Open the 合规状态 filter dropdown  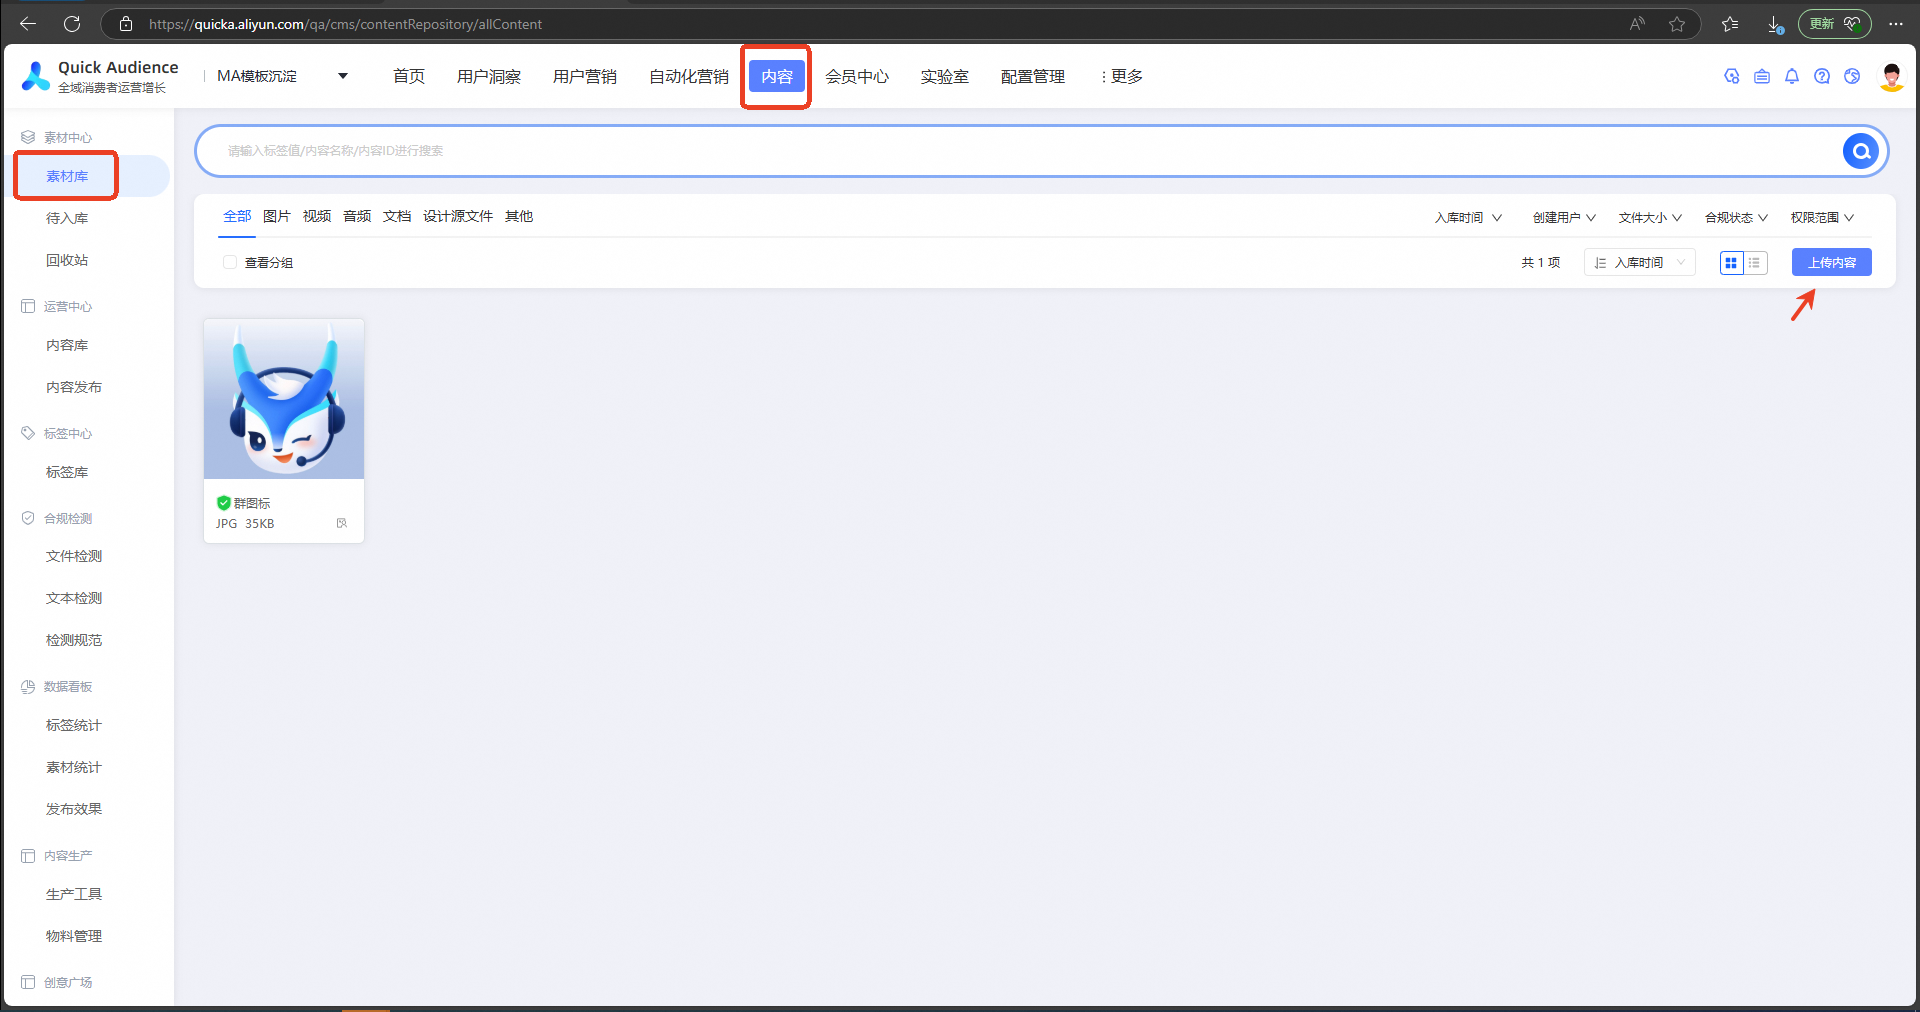[1736, 217]
